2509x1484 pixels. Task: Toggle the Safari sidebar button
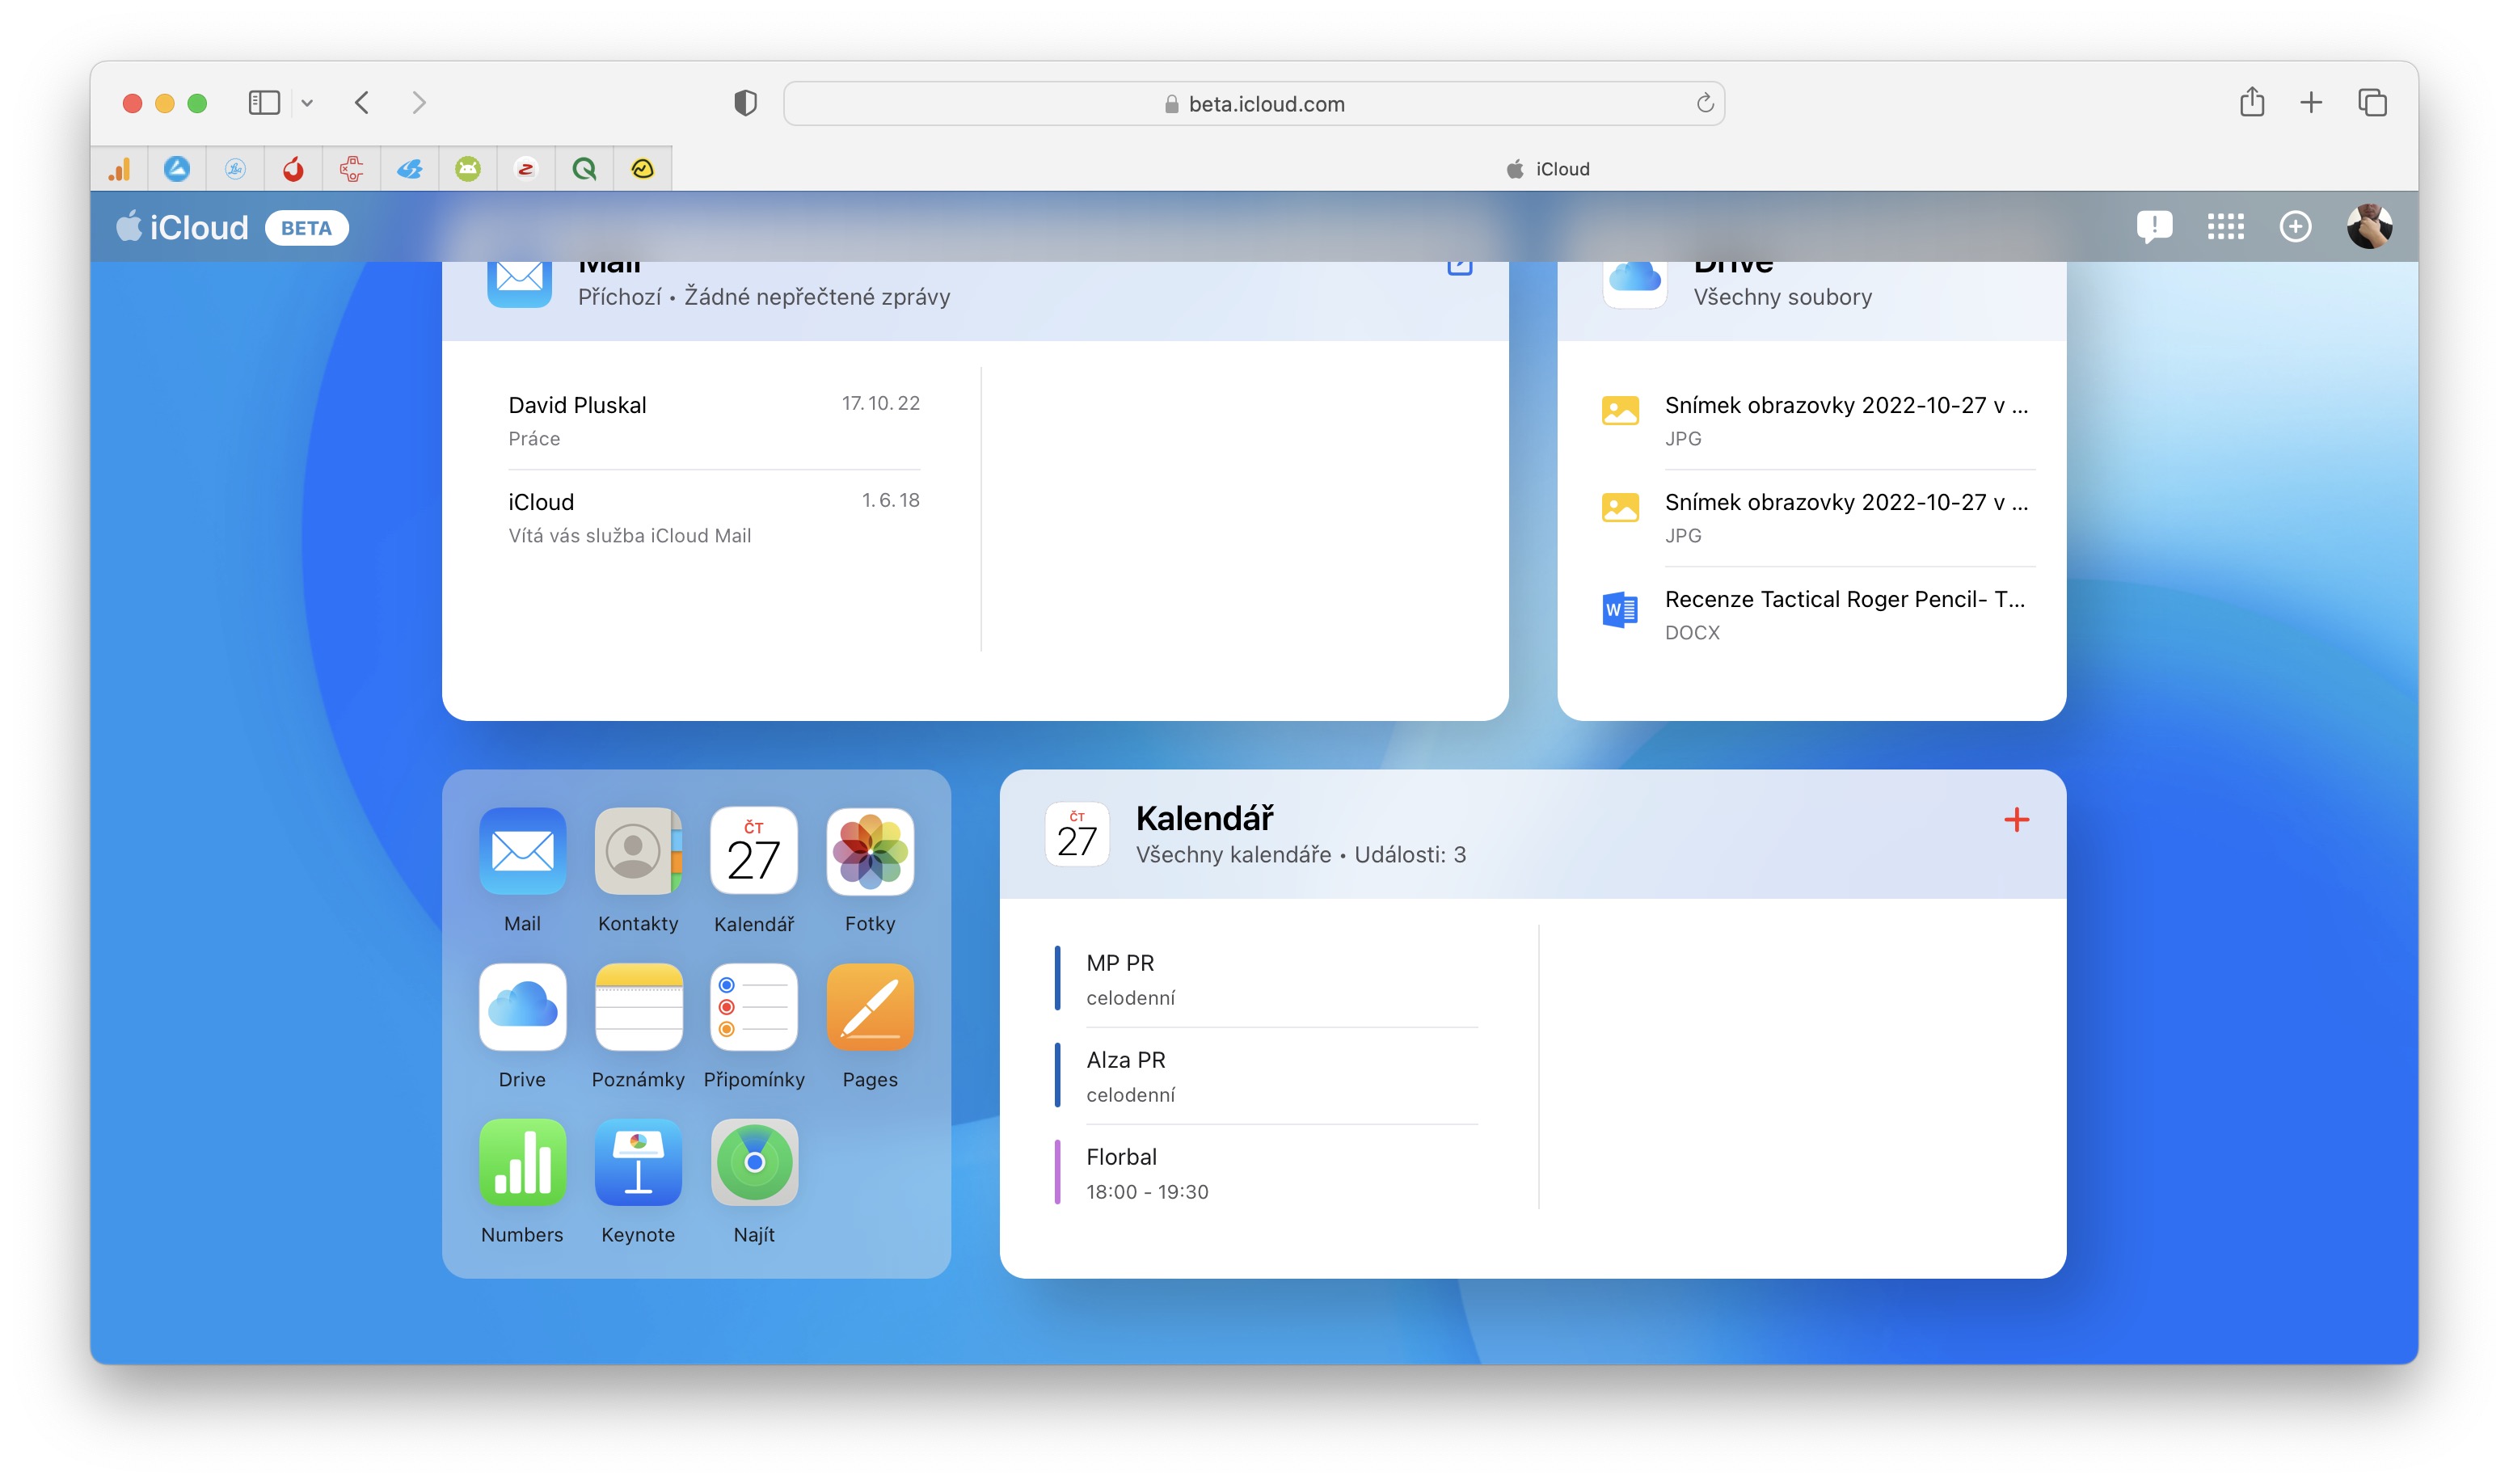click(264, 103)
